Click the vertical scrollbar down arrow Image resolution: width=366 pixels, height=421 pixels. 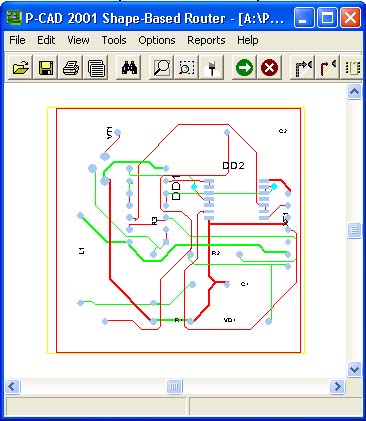tap(354, 369)
